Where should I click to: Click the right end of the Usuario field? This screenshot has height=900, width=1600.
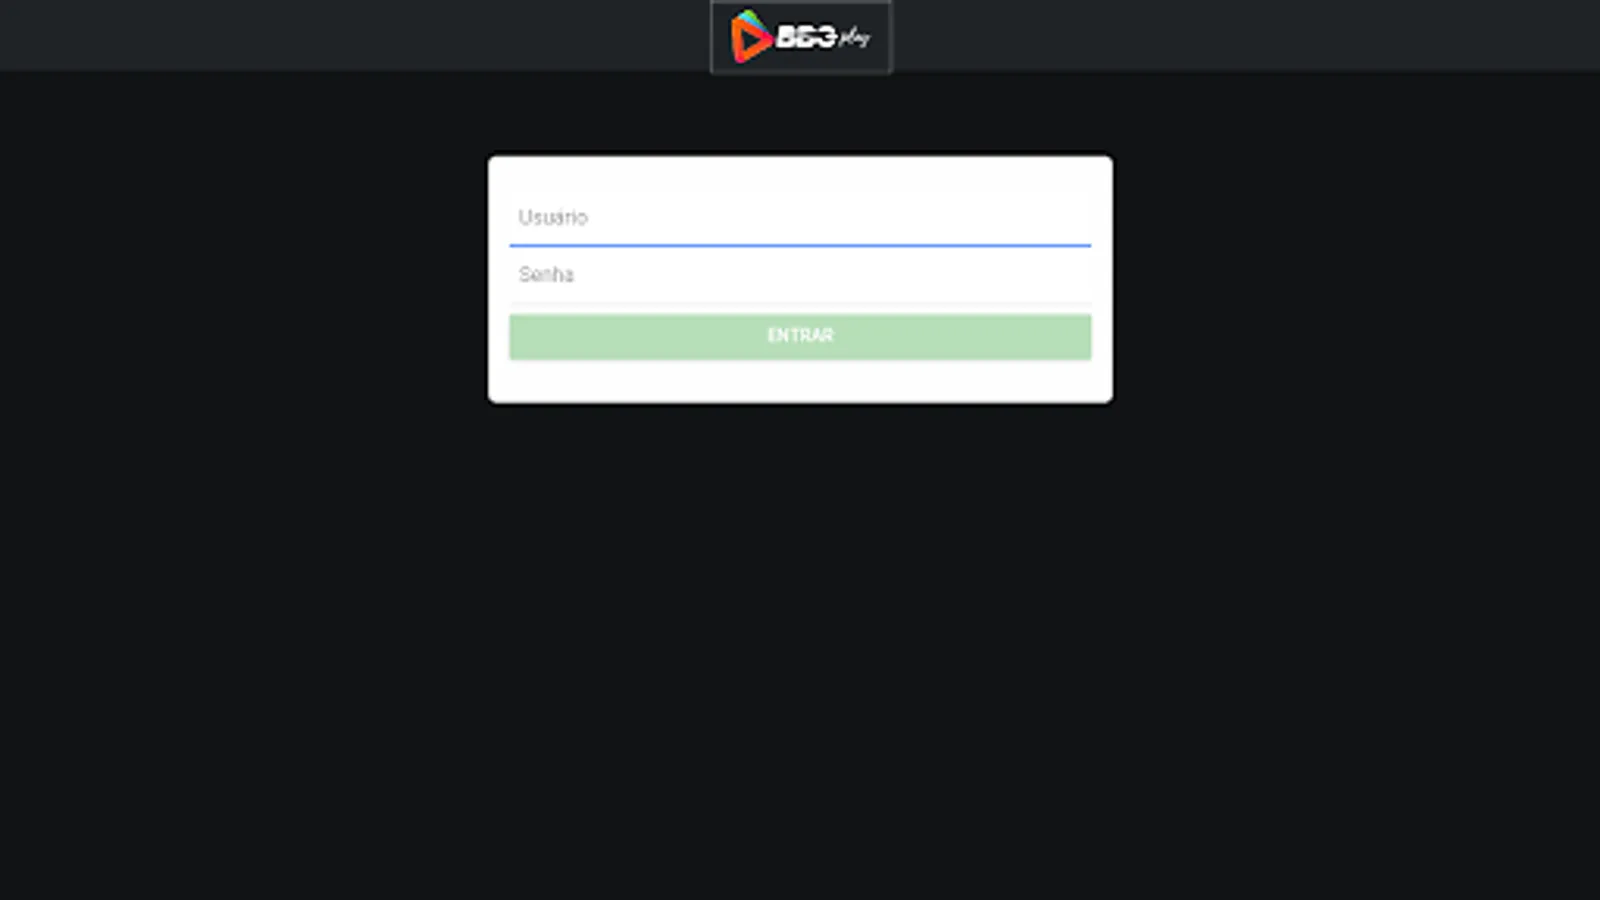click(1060, 217)
